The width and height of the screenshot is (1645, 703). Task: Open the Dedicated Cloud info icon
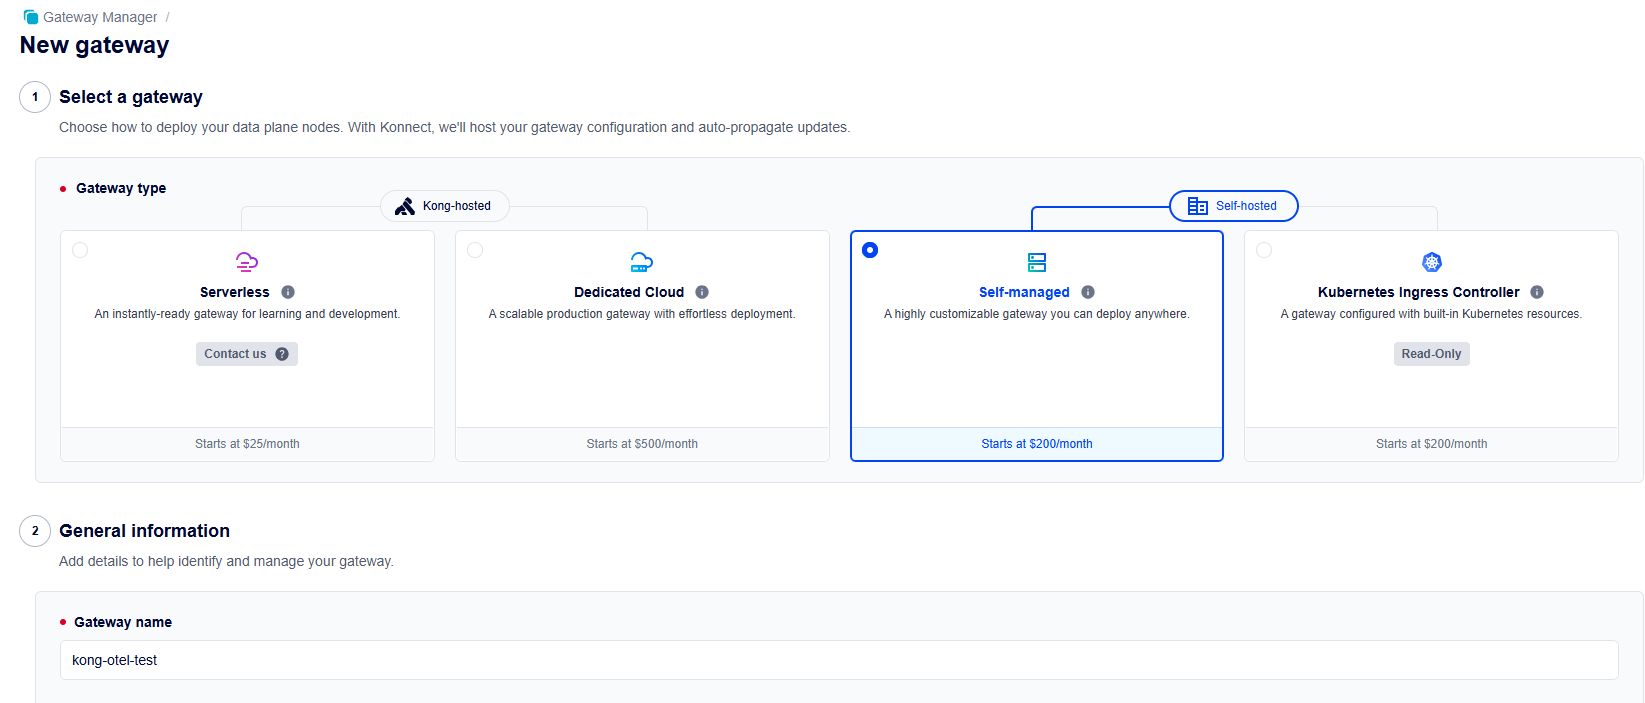click(x=702, y=292)
